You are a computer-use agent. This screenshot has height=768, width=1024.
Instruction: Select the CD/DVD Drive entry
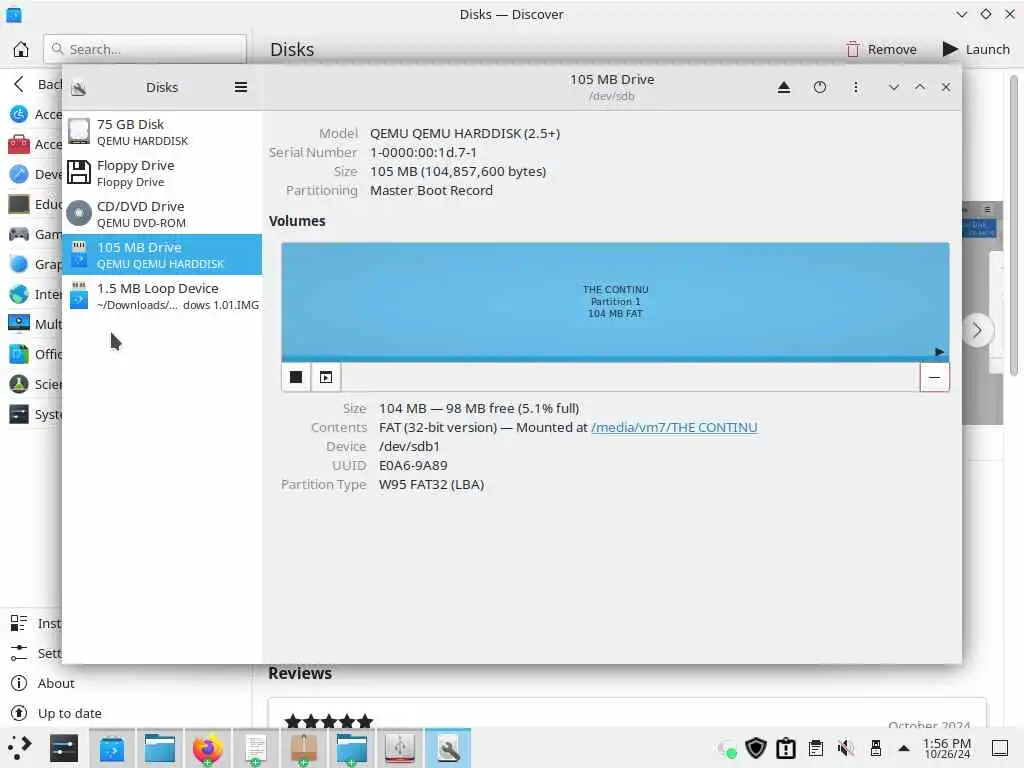click(162, 214)
